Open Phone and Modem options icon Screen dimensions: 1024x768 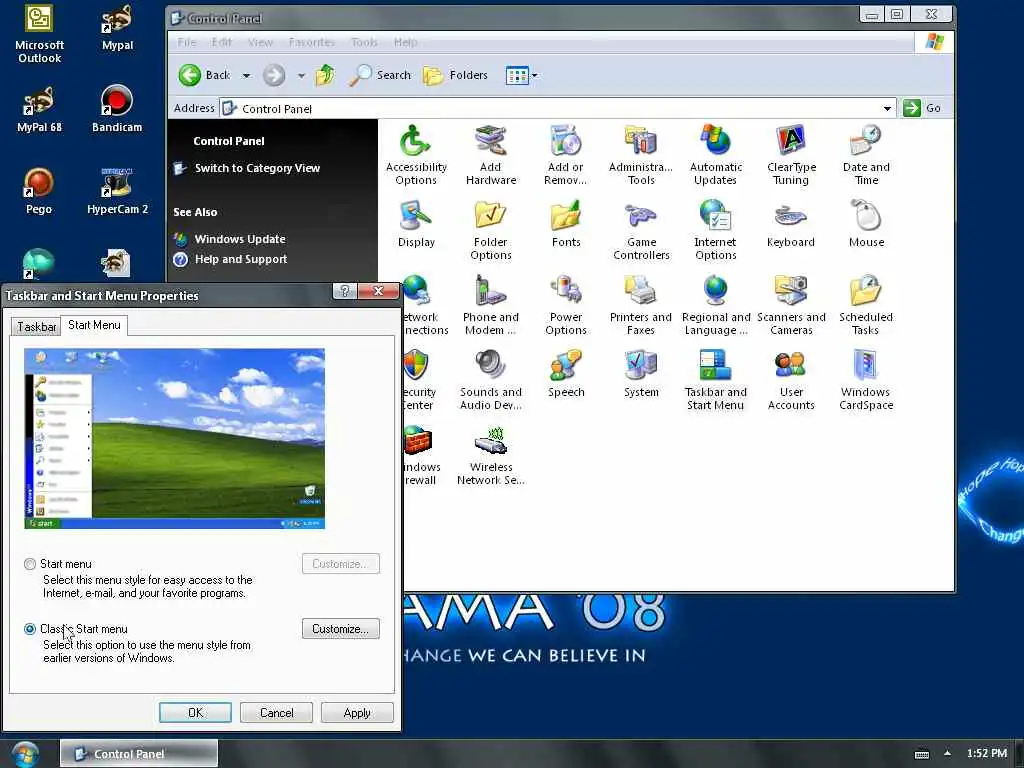[x=490, y=306]
